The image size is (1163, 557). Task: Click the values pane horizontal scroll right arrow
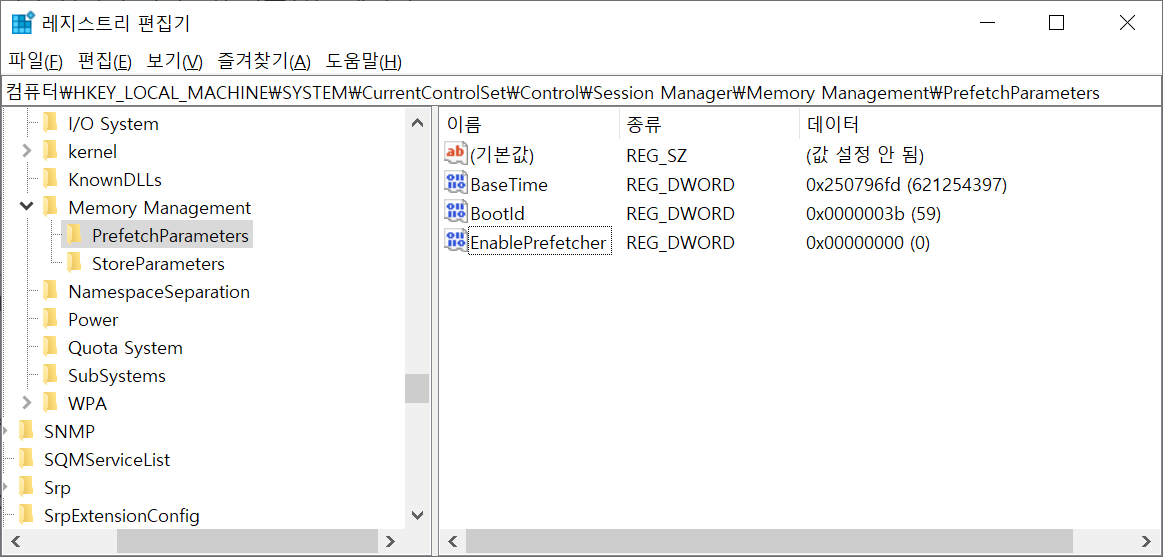point(1147,540)
